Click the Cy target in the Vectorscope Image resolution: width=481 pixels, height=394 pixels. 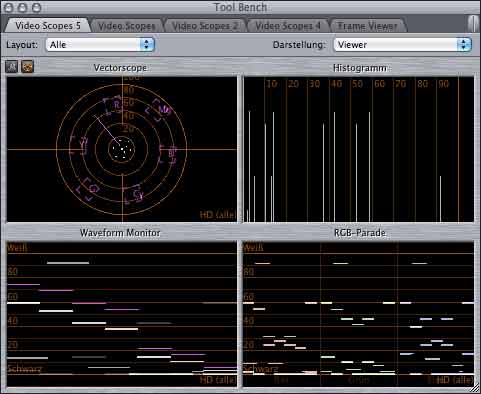(134, 194)
